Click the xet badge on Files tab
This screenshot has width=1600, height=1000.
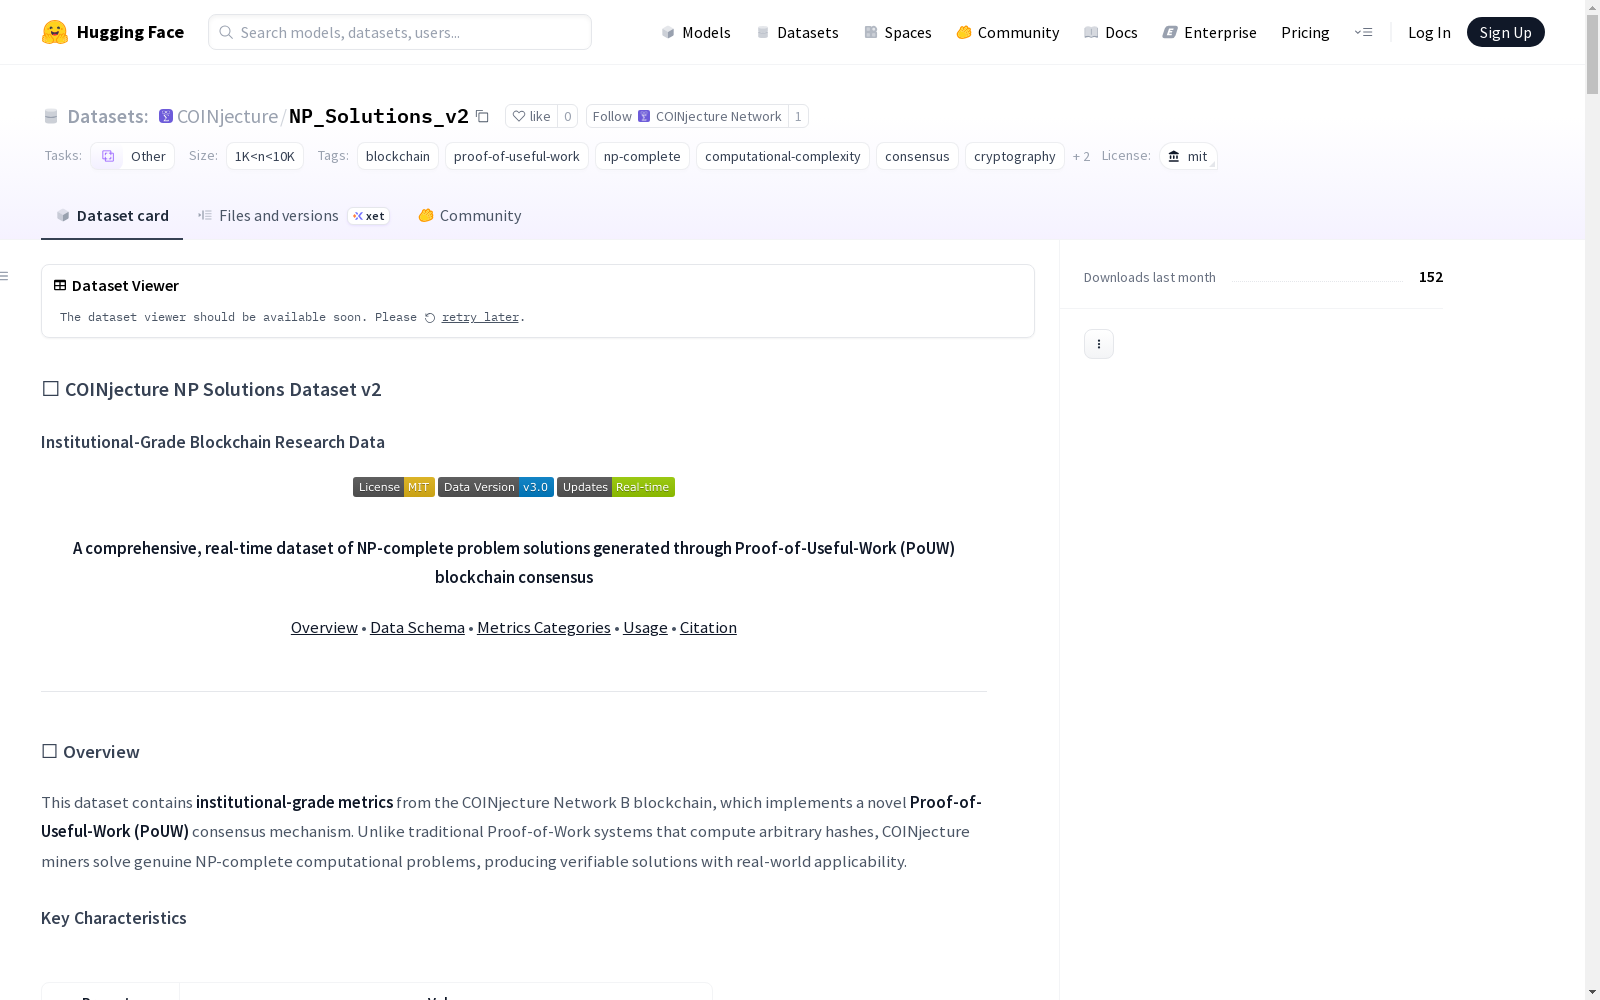click(369, 216)
